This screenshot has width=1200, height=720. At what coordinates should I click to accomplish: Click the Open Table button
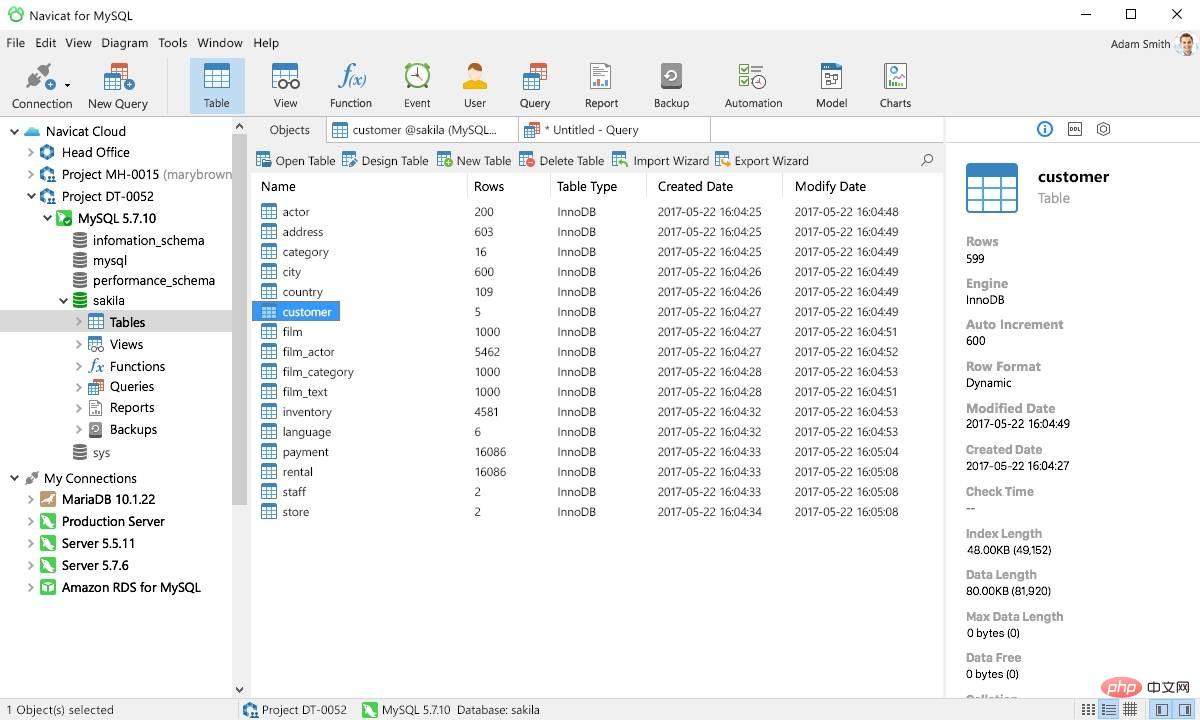[295, 160]
